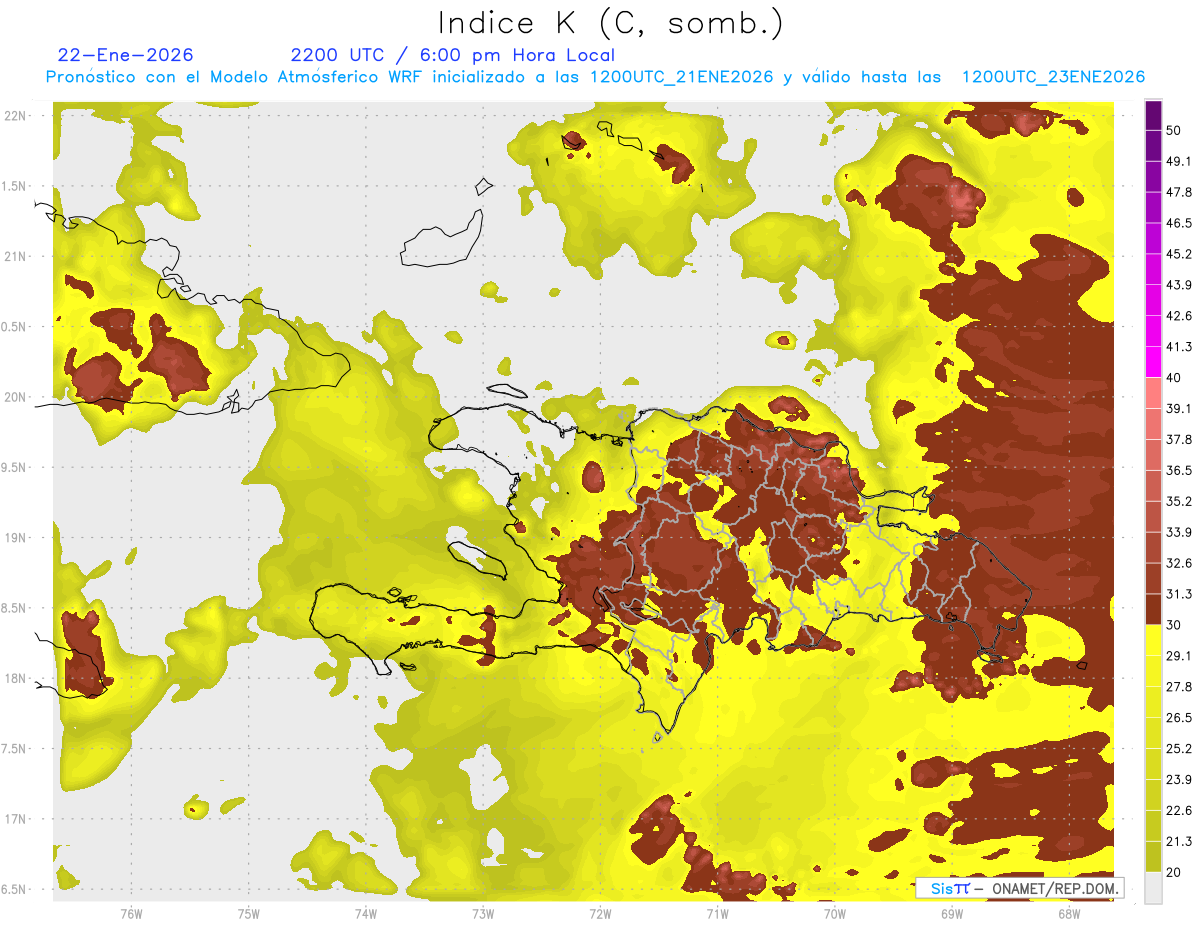Click the colorbar value '21.3'
The image size is (1200, 927).
tap(1179, 840)
